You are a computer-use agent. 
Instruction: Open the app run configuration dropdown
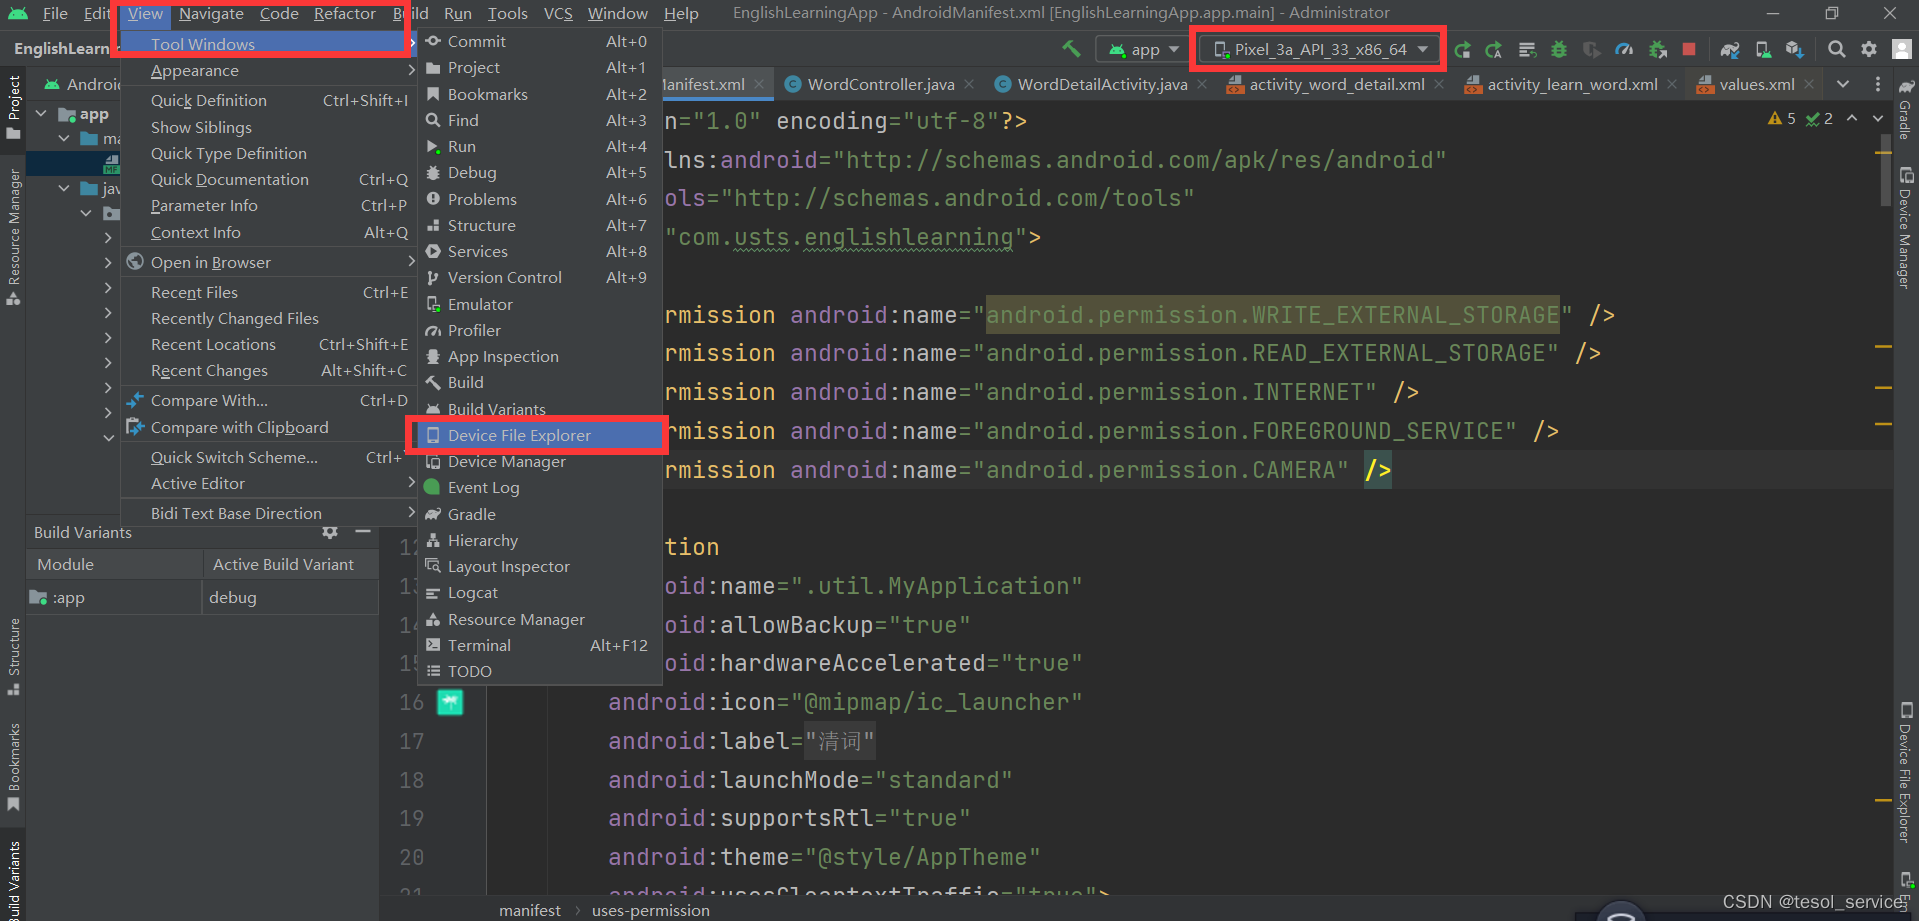[1141, 48]
